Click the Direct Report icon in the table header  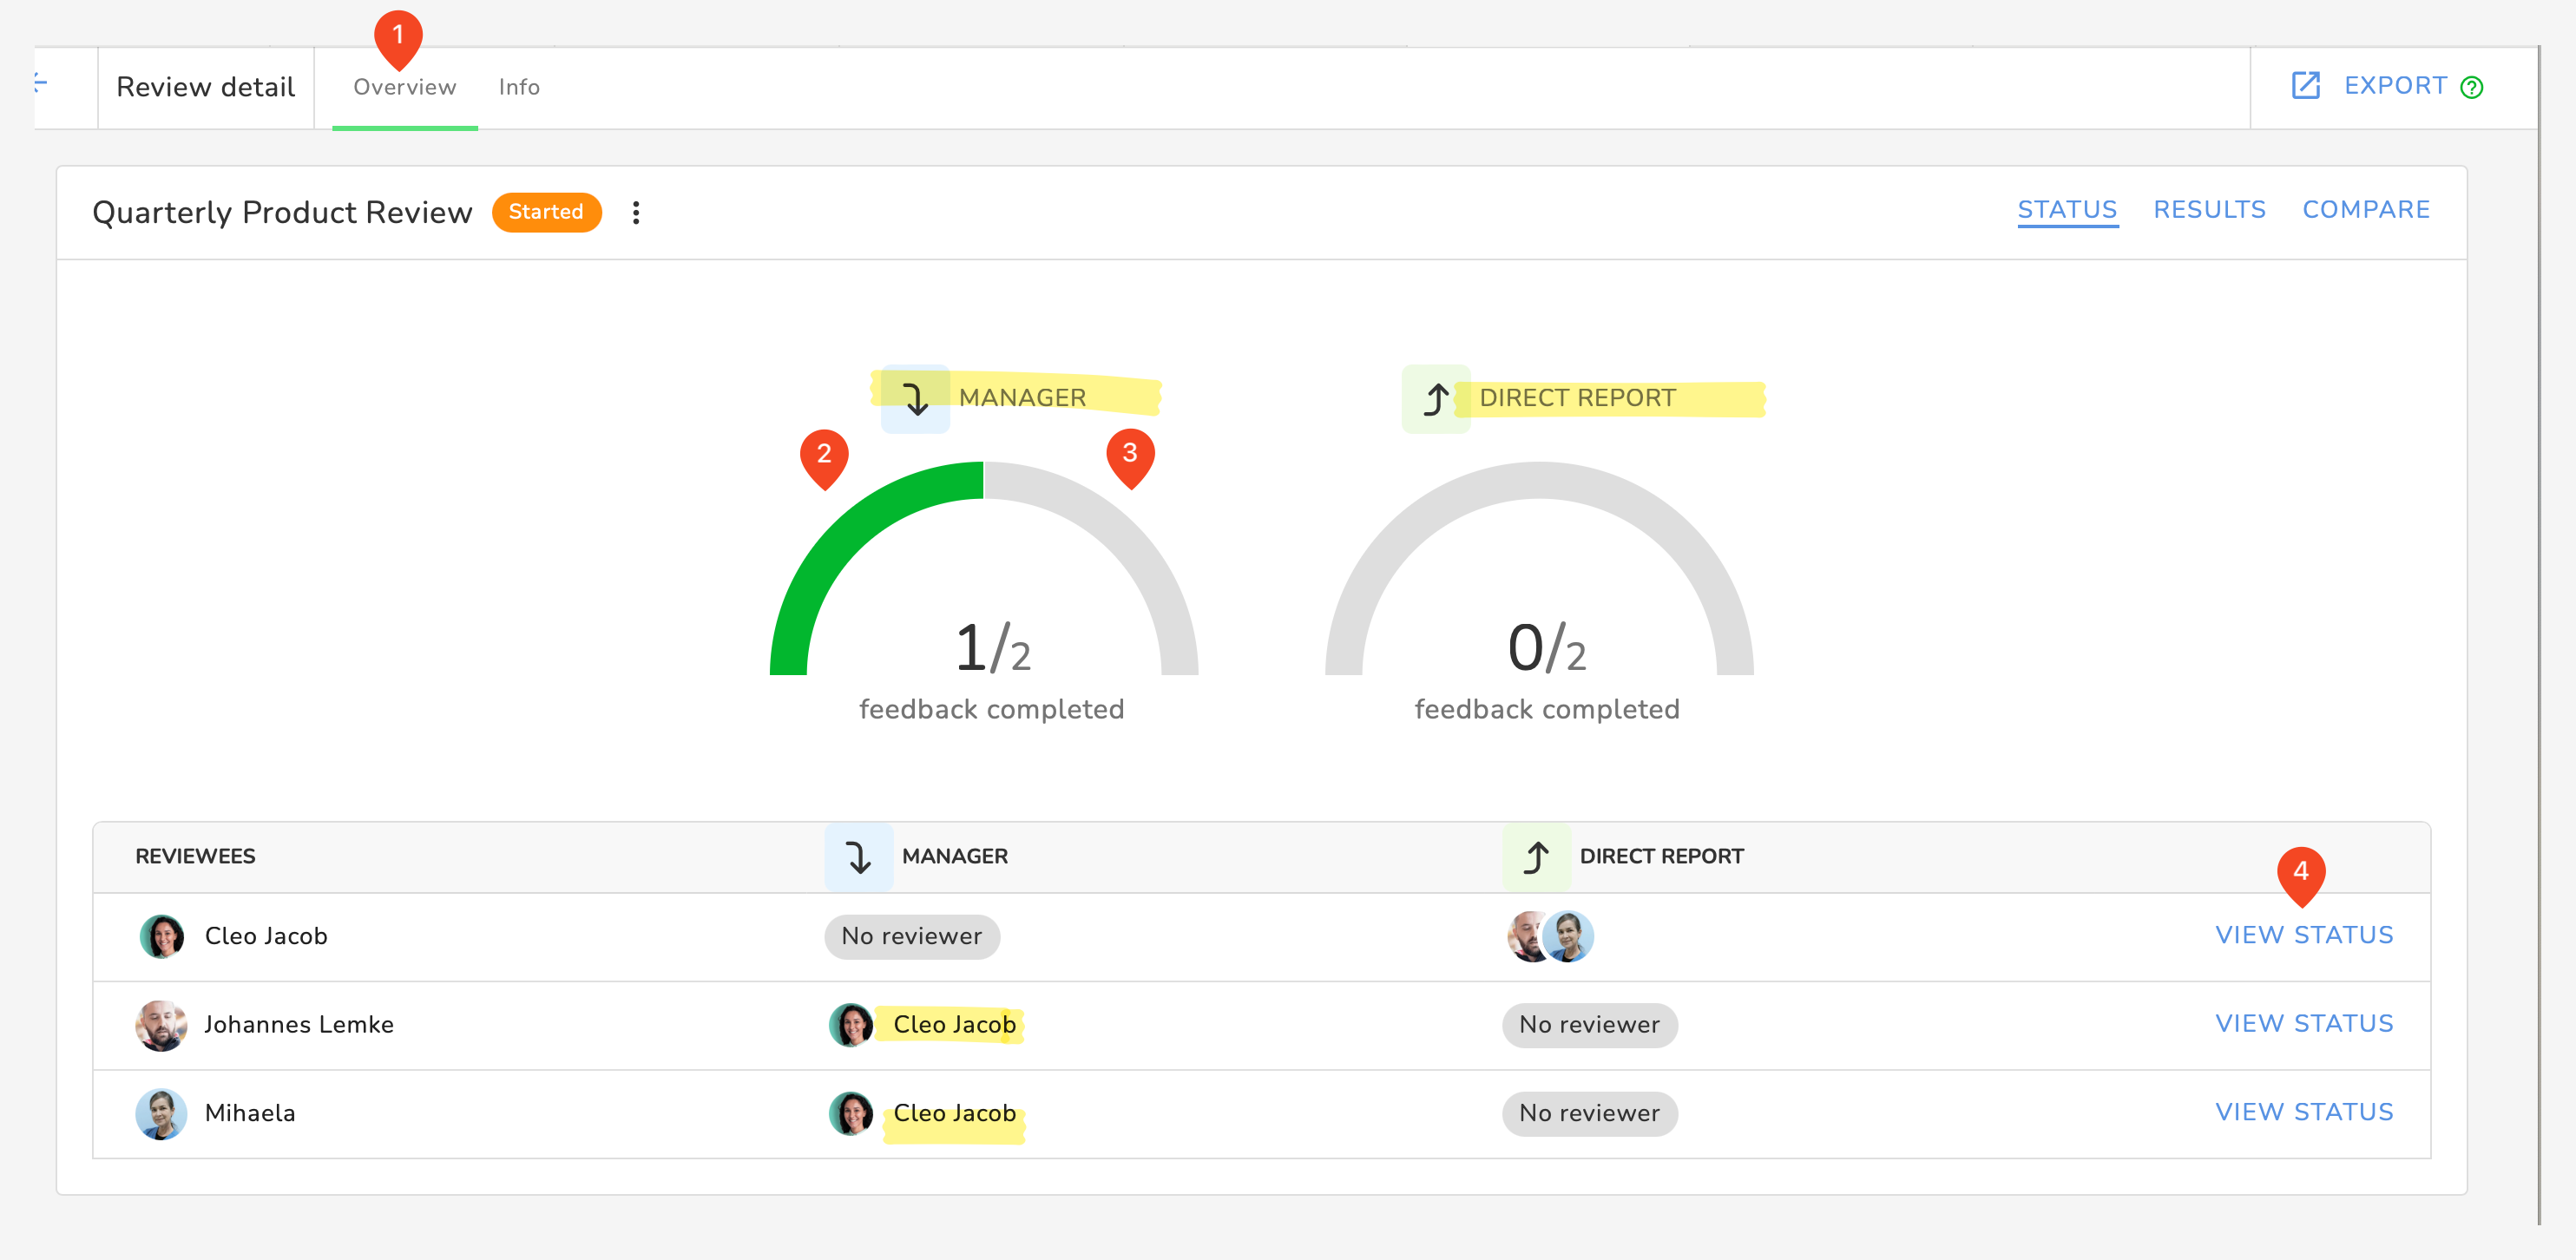(x=1536, y=857)
